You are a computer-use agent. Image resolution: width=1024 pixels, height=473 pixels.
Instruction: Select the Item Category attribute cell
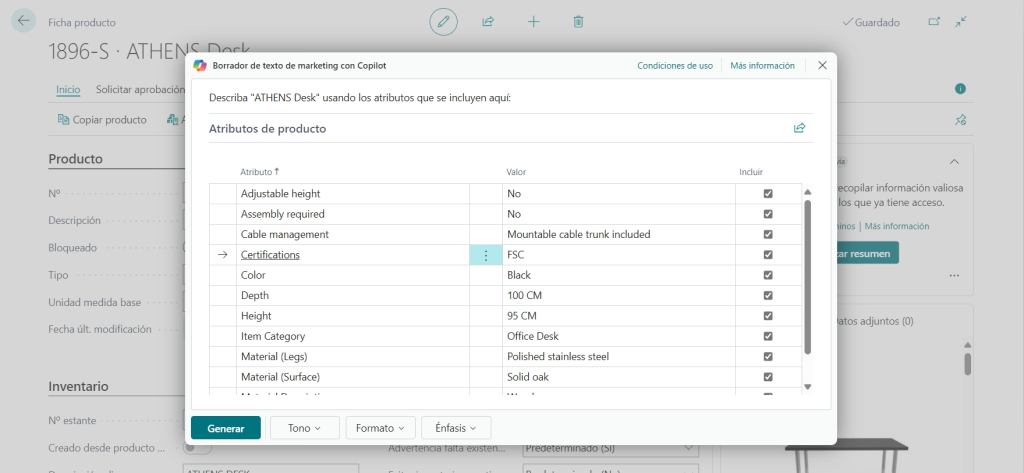point(353,336)
